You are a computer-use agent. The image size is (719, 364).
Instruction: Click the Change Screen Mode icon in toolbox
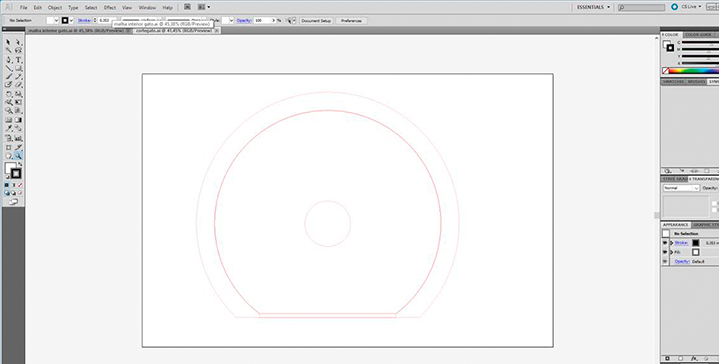point(13,202)
